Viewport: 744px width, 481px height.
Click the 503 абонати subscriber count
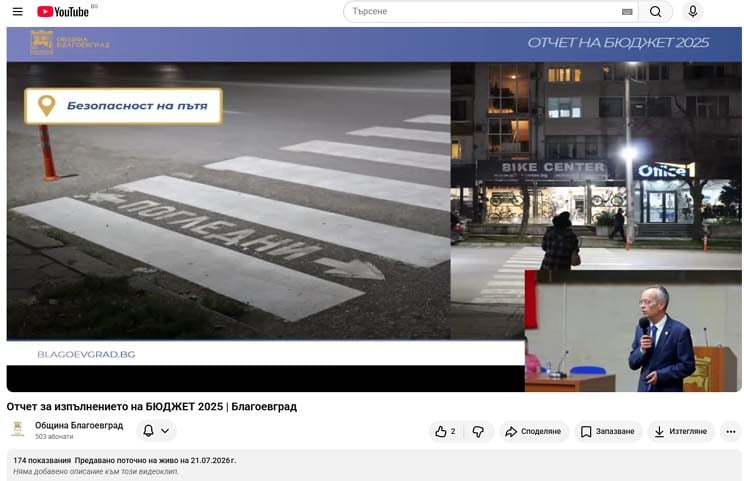[54, 436]
